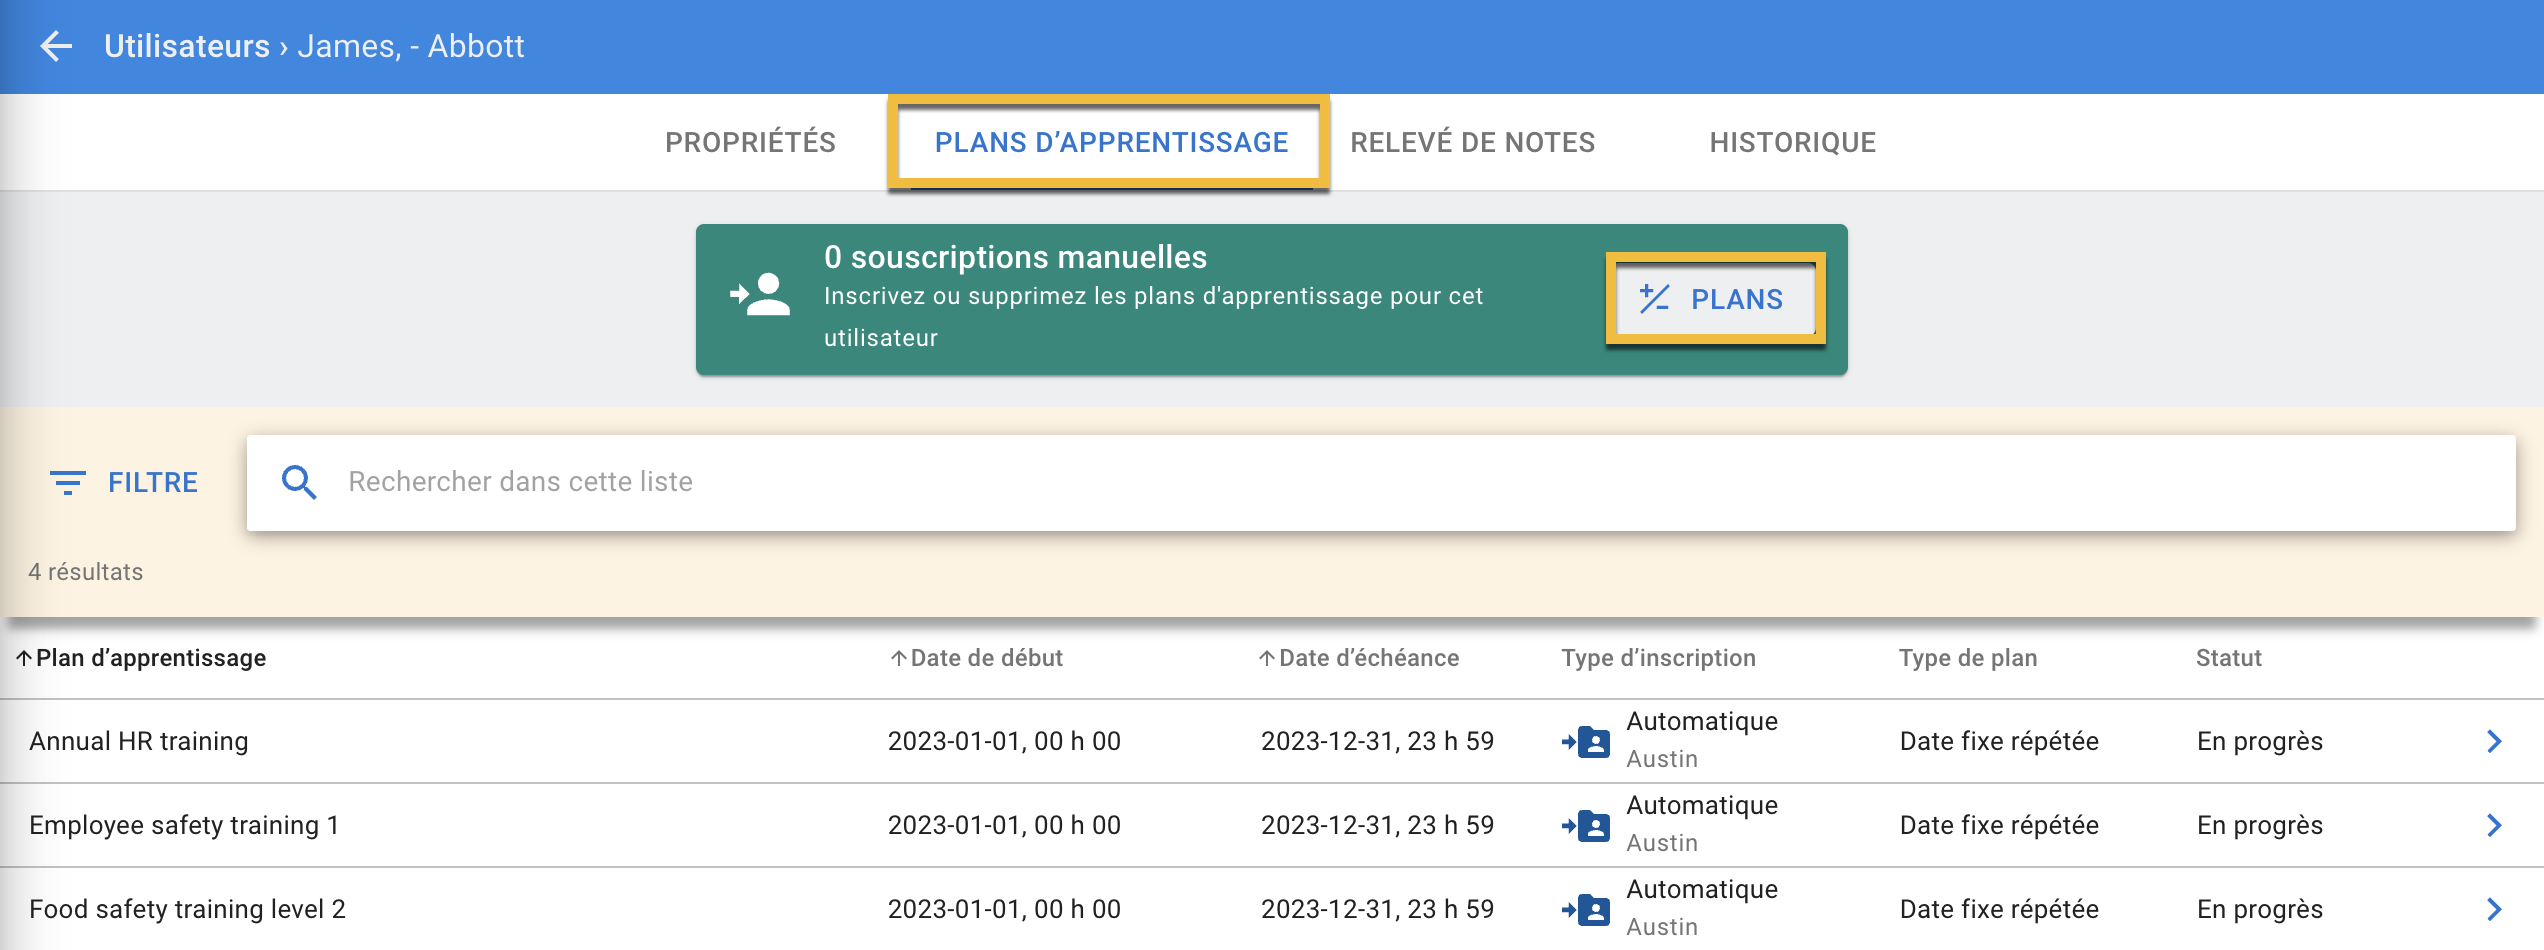Click the search magnifier icon
The height and width of the screenshot is (950, 2544).
click(298, 483)
